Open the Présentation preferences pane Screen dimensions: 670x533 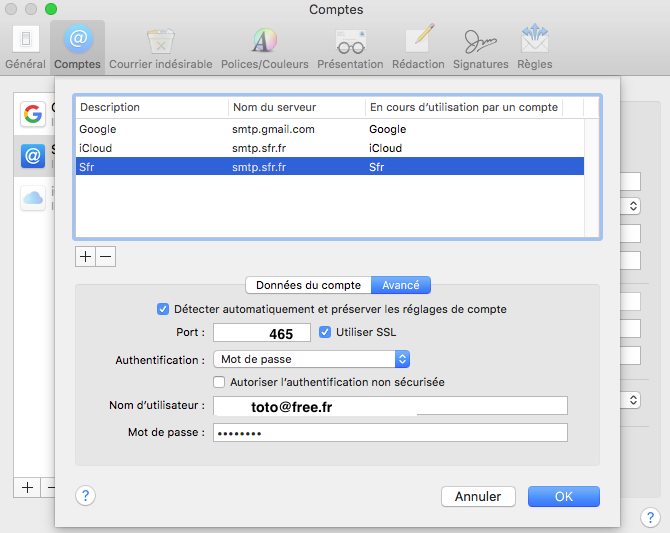350,47
